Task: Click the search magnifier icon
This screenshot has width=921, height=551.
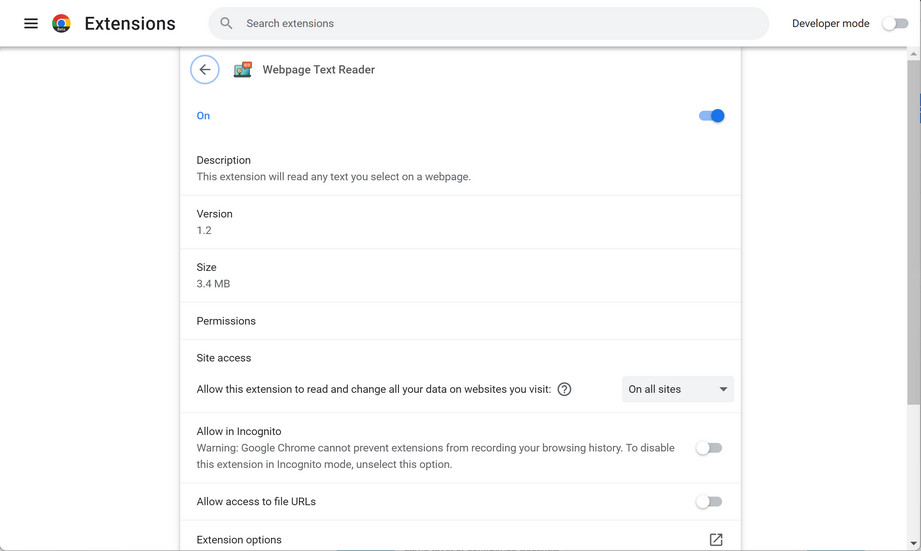Action: coord(227,23)
